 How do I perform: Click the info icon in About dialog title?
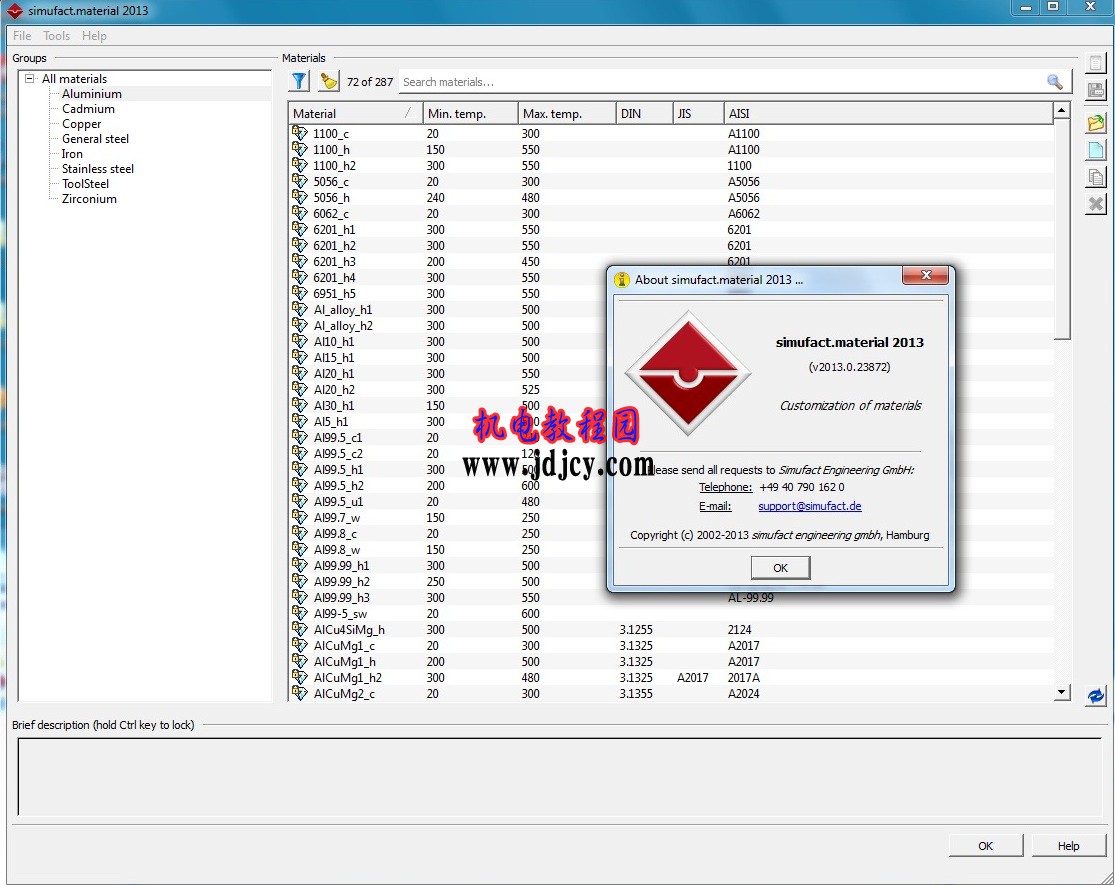pyautogui.click(x=621, y=279)
